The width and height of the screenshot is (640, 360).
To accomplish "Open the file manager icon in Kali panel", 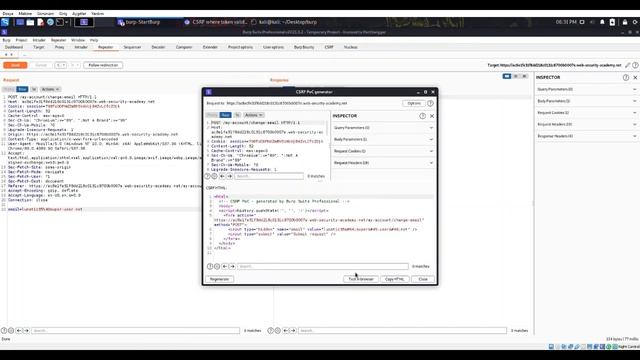I will (30, 22).
